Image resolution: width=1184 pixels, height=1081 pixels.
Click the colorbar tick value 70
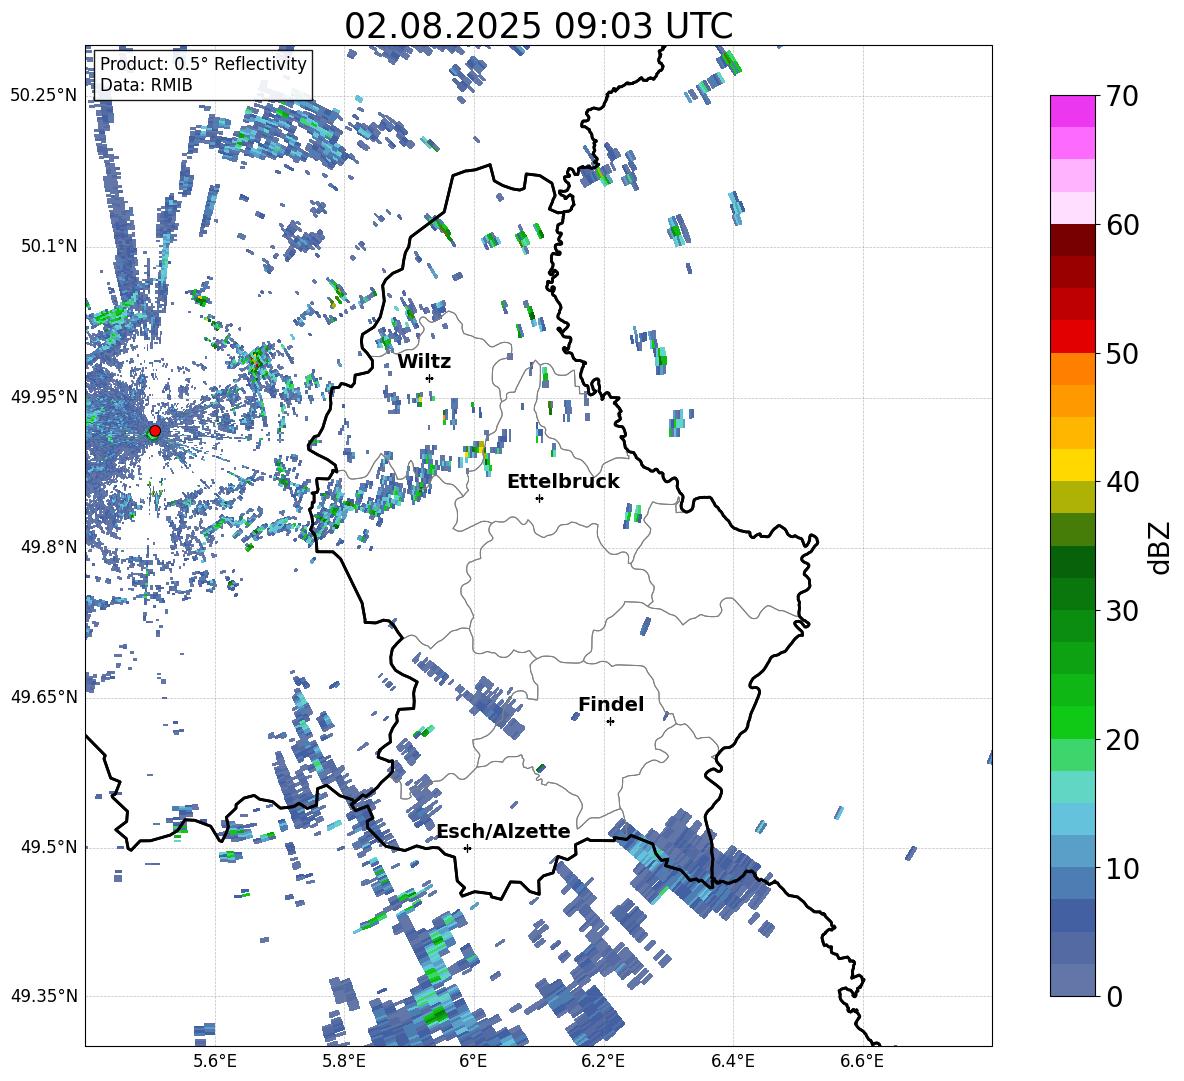[x=1122, y=97]
